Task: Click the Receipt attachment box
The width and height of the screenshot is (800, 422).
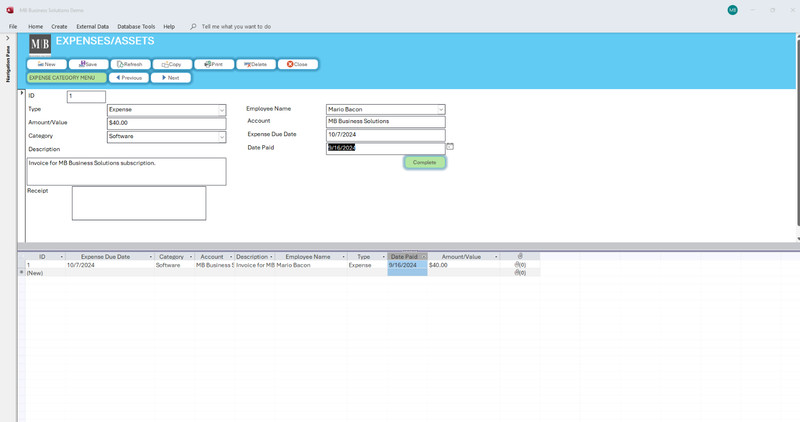Action: 139,203
